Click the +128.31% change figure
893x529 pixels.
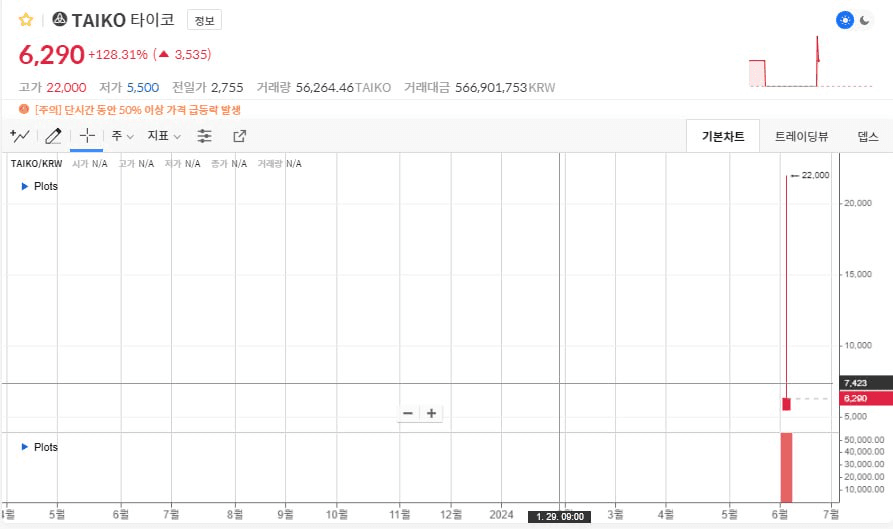118,55
